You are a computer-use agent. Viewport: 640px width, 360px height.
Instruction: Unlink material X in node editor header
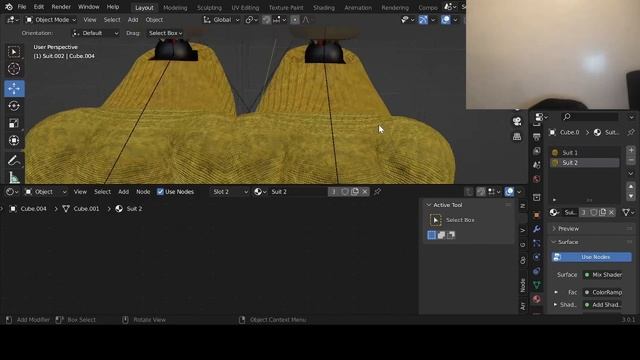pyautogui.click(x=365, y=191)
